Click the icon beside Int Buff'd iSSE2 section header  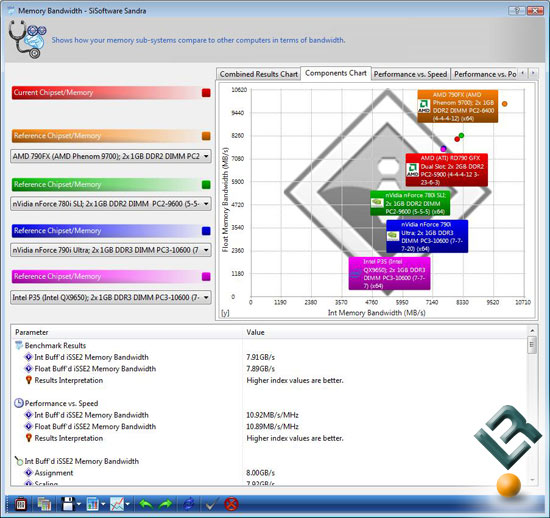click(x=19, y=460)
